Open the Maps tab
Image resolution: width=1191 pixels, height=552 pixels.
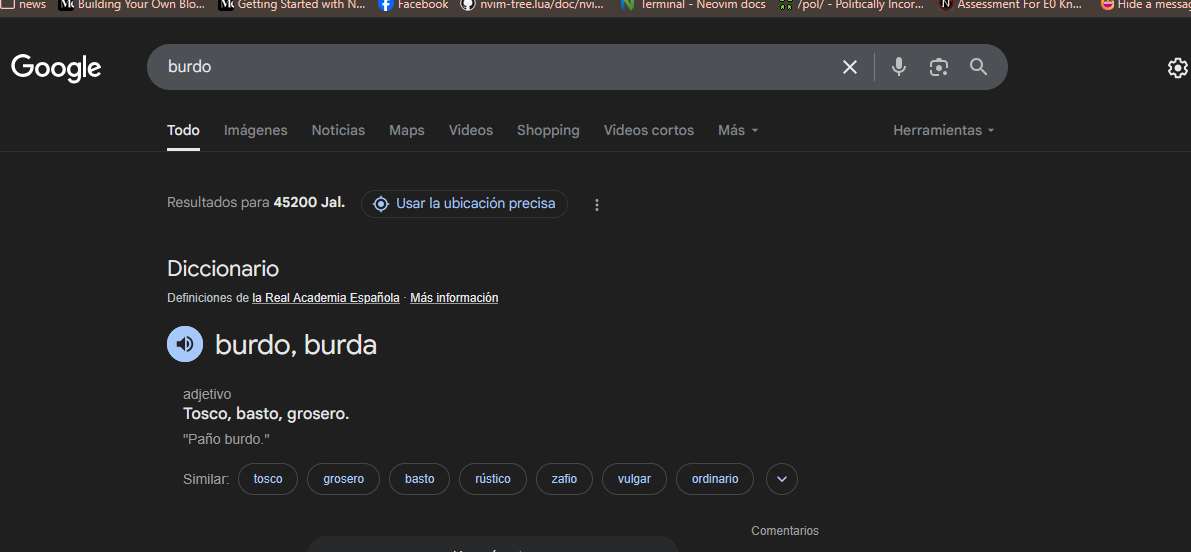[x=406, y=130]
